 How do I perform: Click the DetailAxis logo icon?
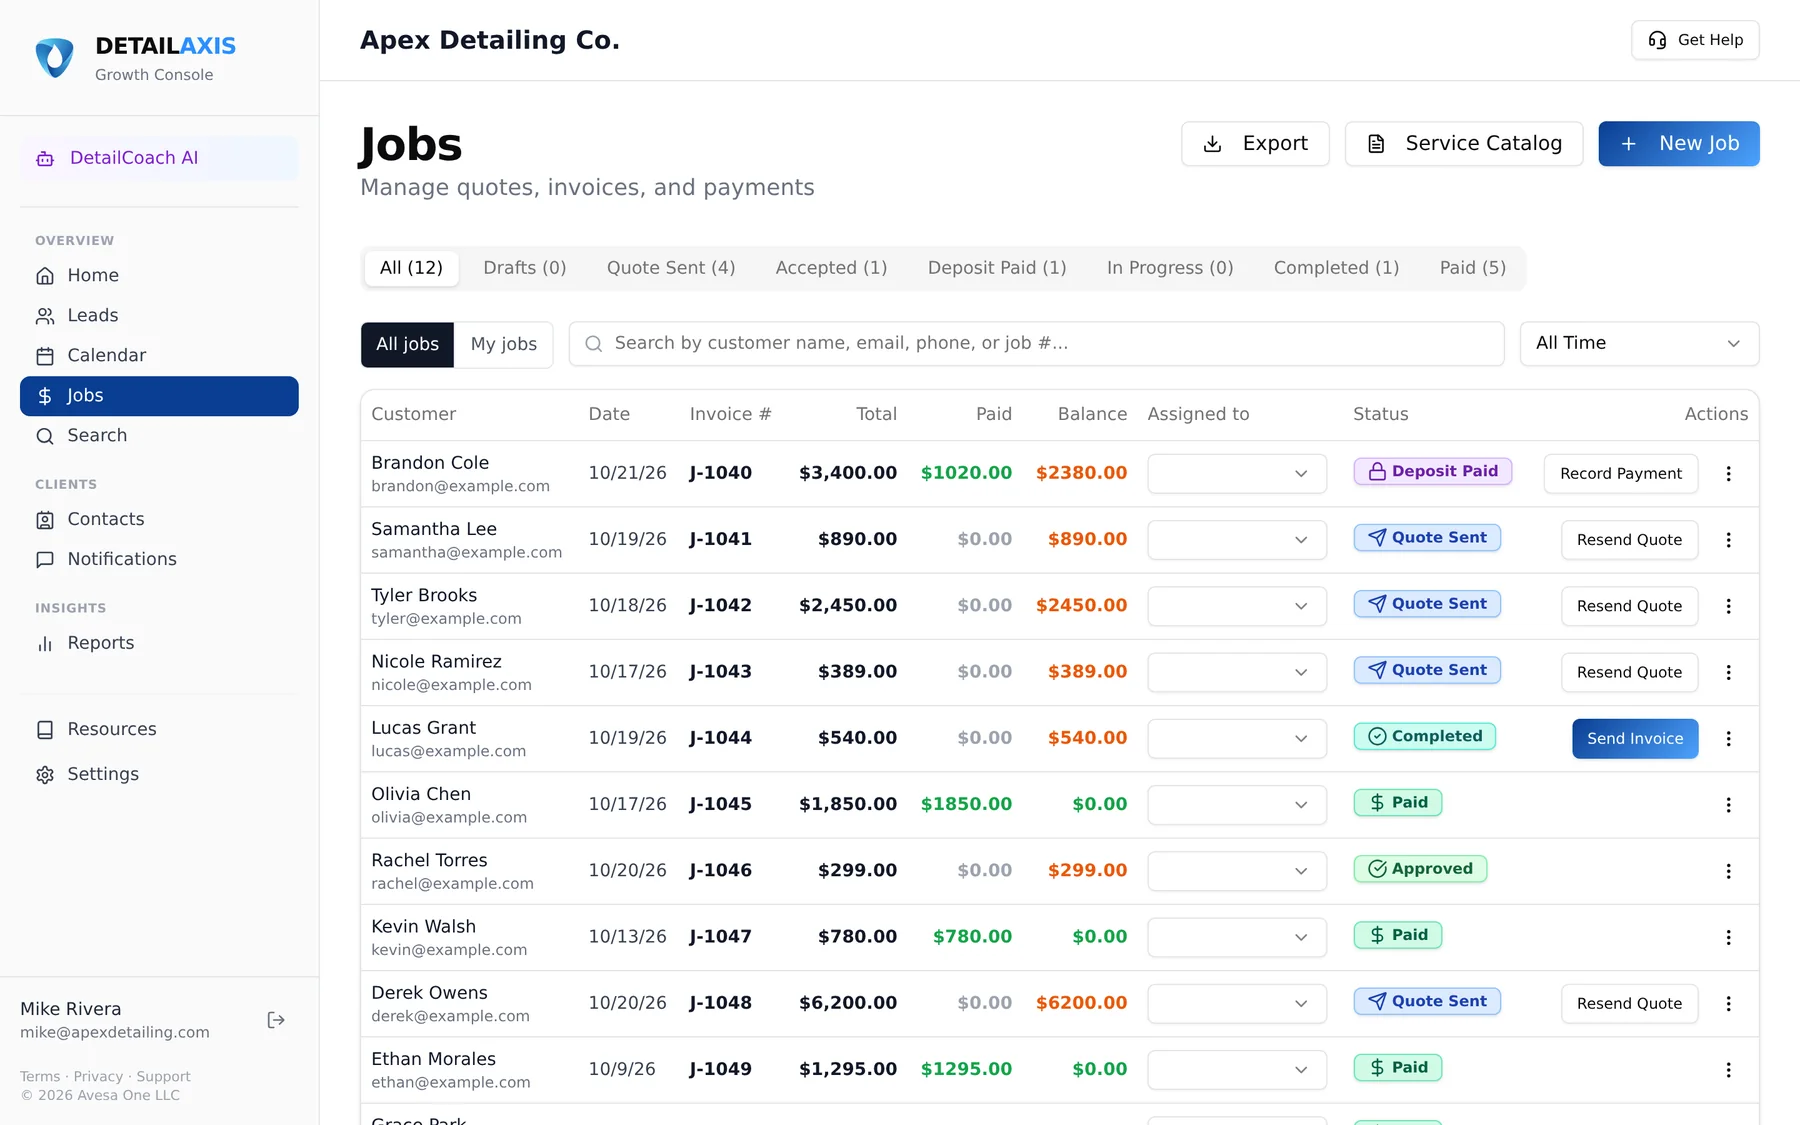[x=54, y=58]
